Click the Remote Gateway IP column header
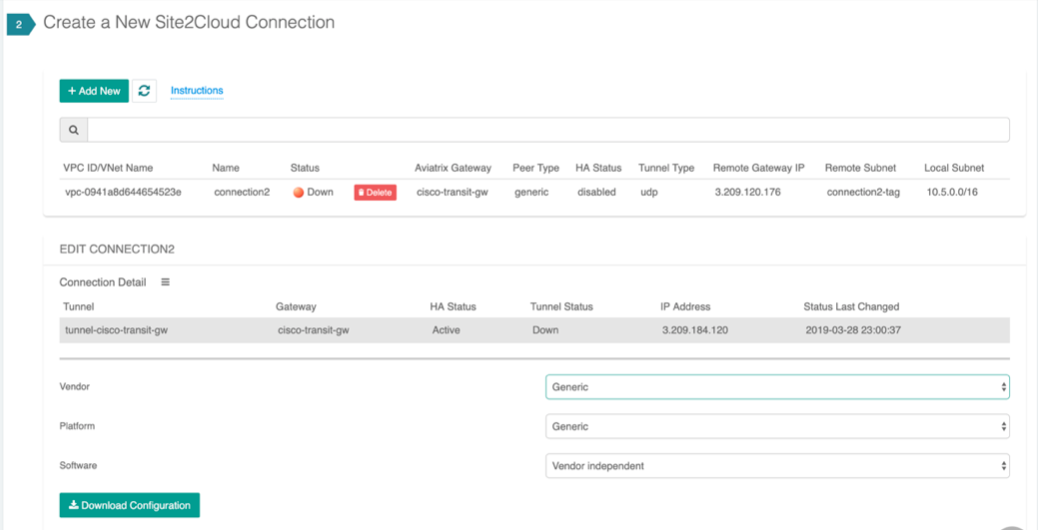The height and width of the screenshot is (530, 1038). [758, 168]
